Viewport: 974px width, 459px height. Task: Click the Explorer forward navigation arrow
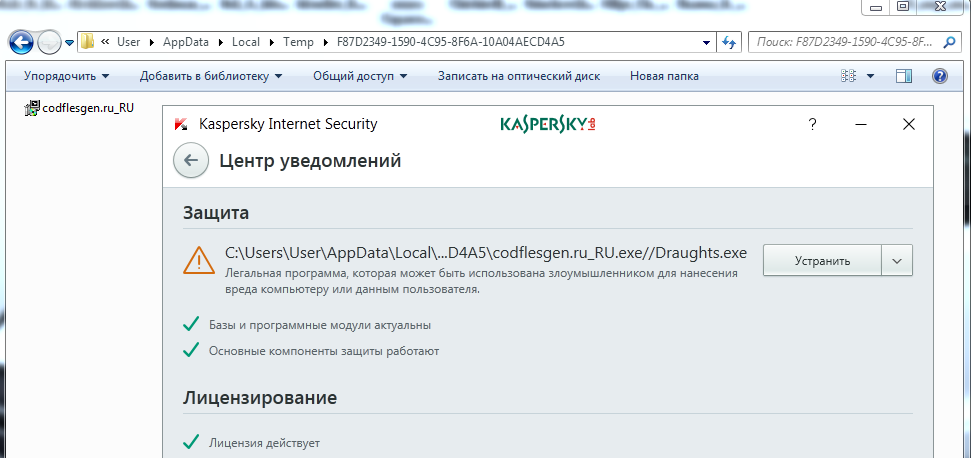49,42
